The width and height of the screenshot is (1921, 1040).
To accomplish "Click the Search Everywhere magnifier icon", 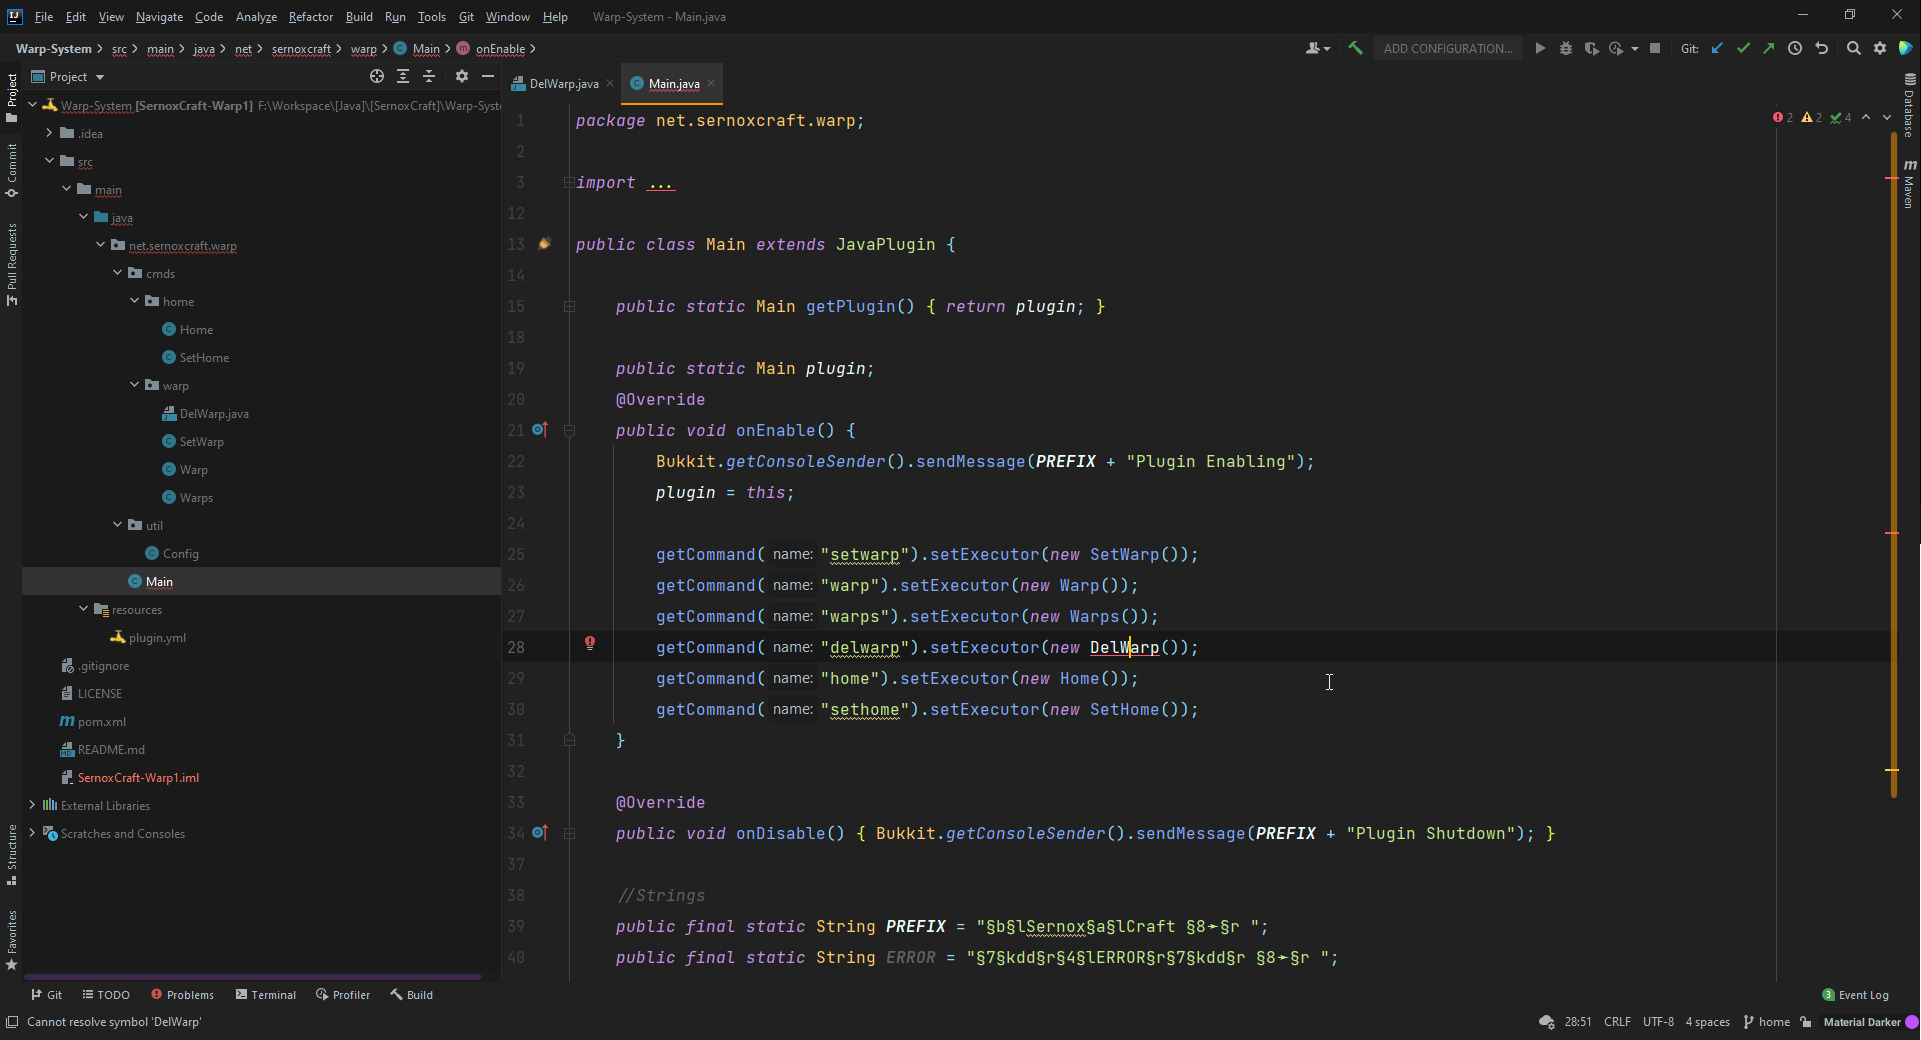I will click(x=1853, y=48).
